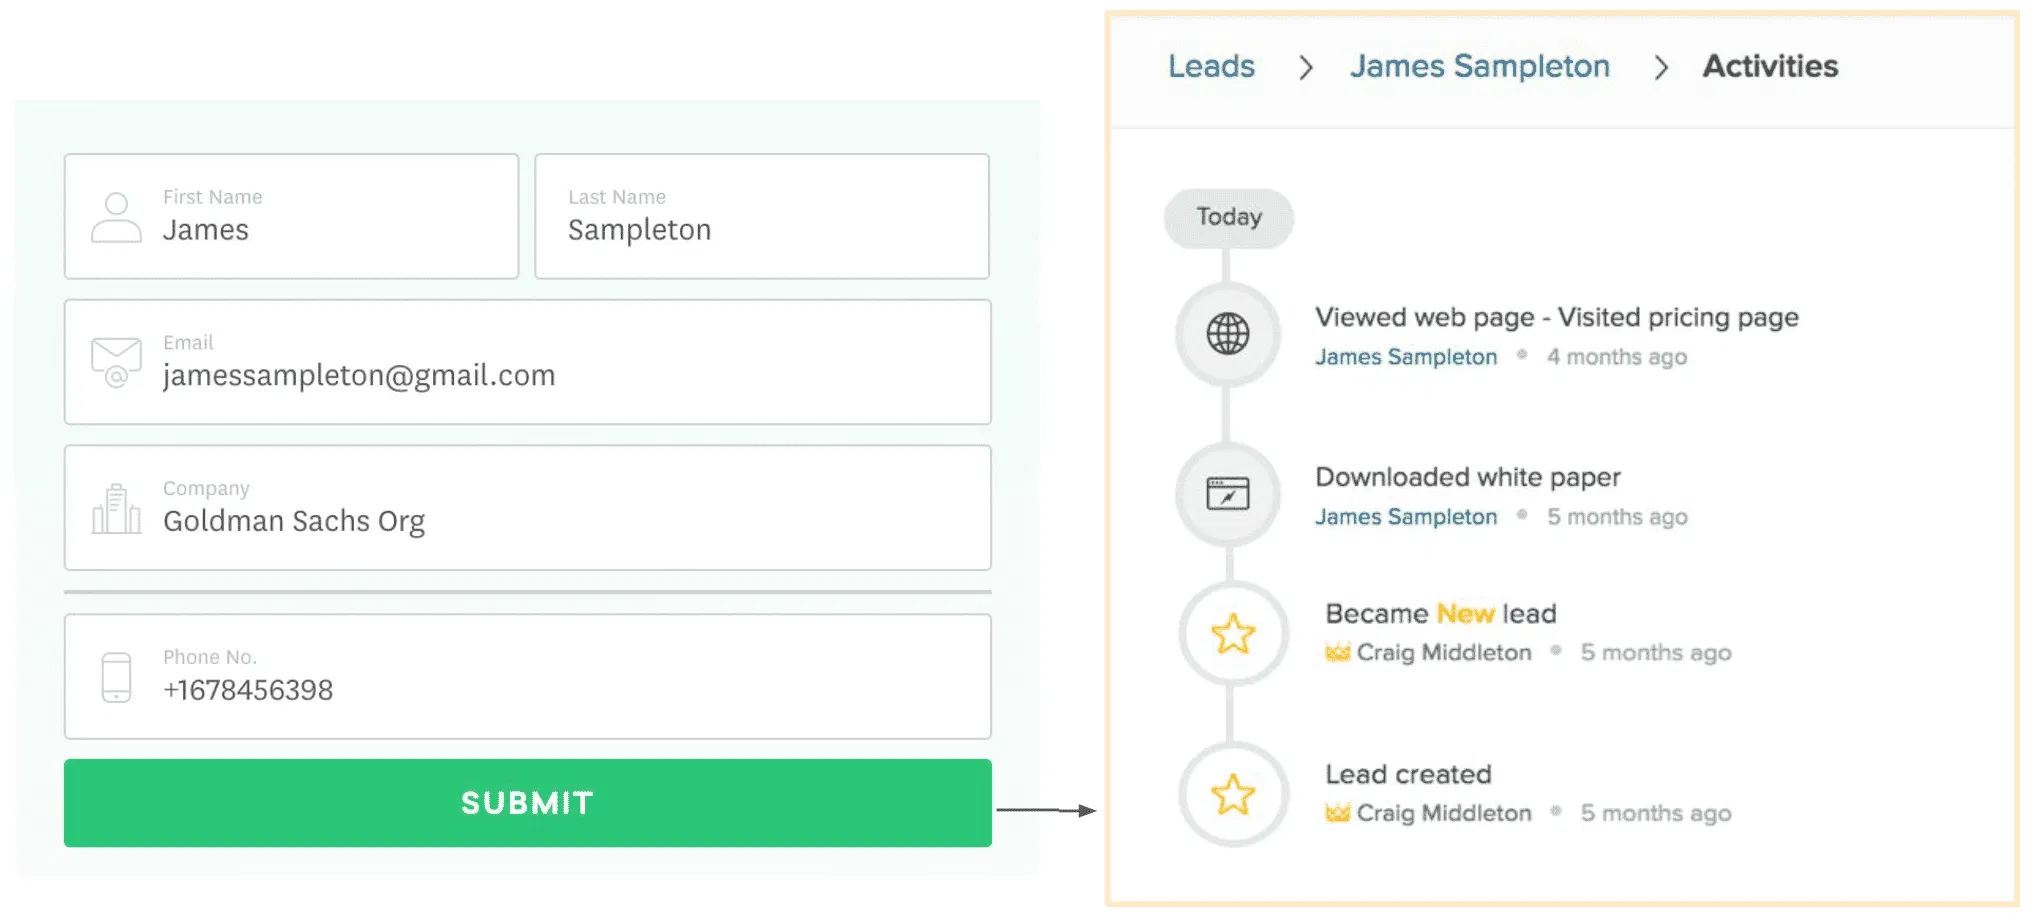The image size is (2032, 918).
Task: Click the Today timeline marker
Action: [x=1228, y=217]
